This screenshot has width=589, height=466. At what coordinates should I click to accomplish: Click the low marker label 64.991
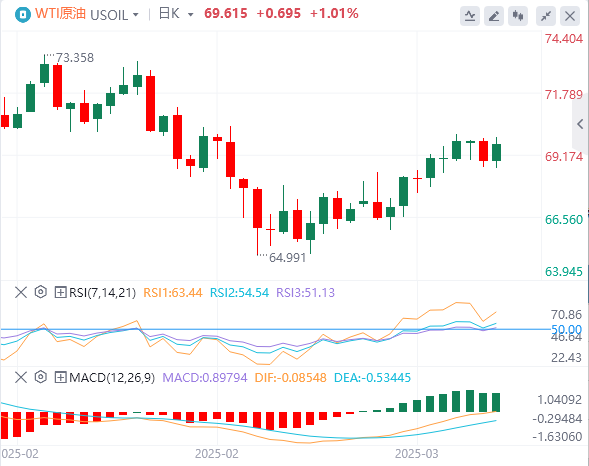[287, 258]
